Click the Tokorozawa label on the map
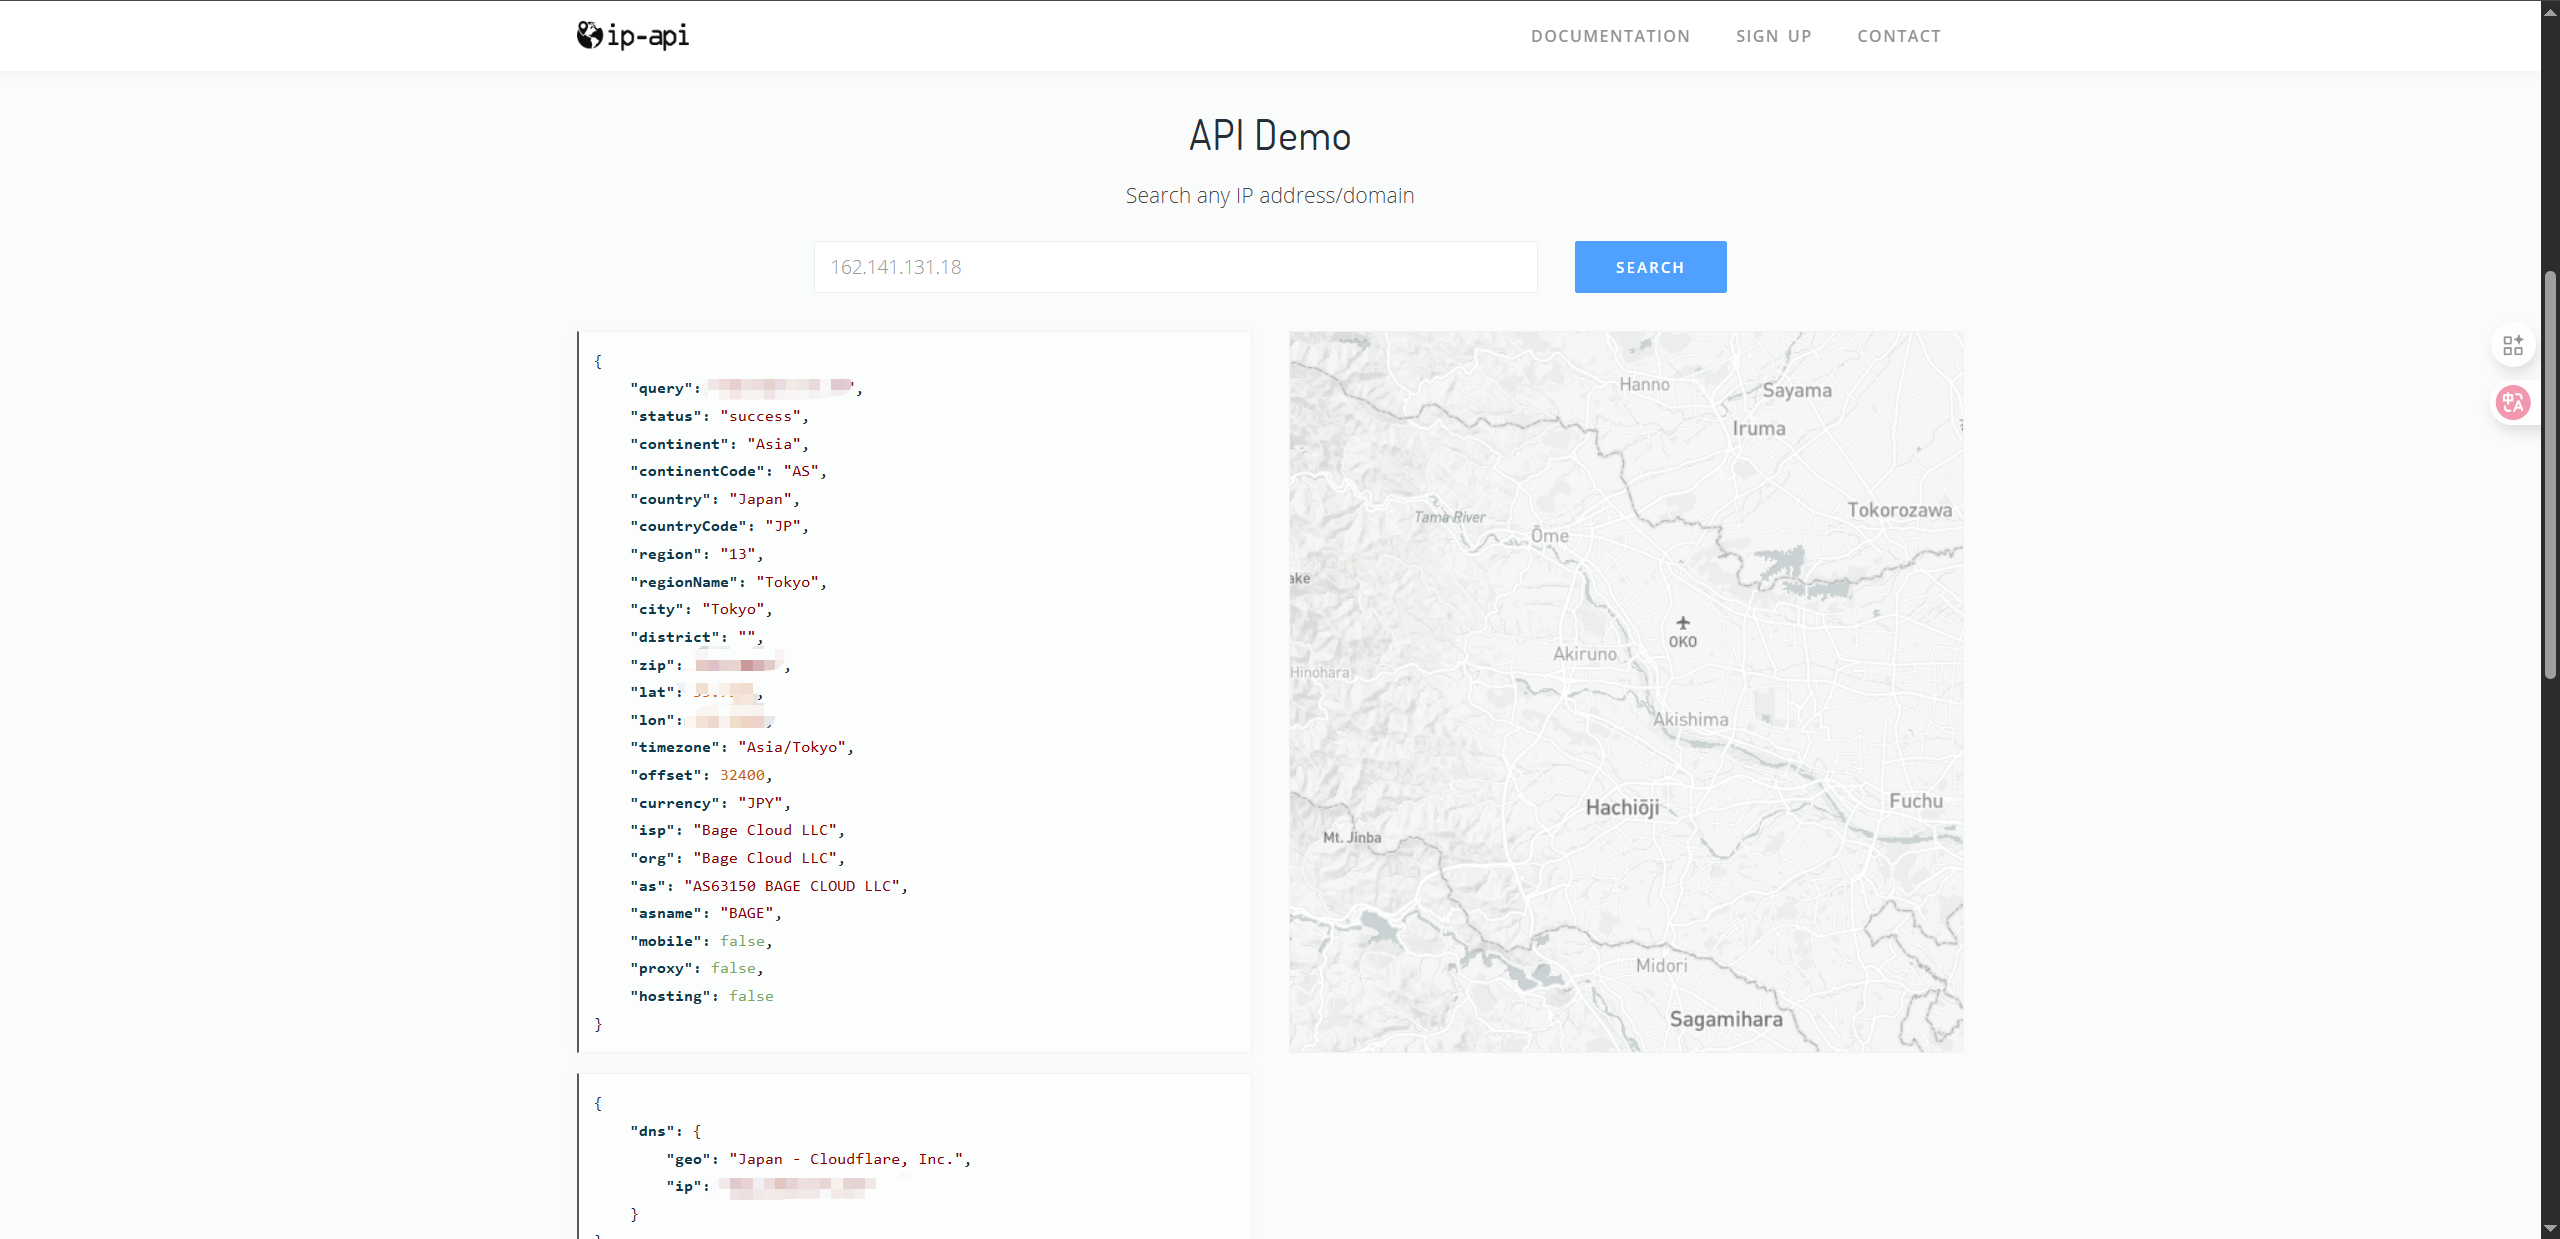 click(1899, 510)
